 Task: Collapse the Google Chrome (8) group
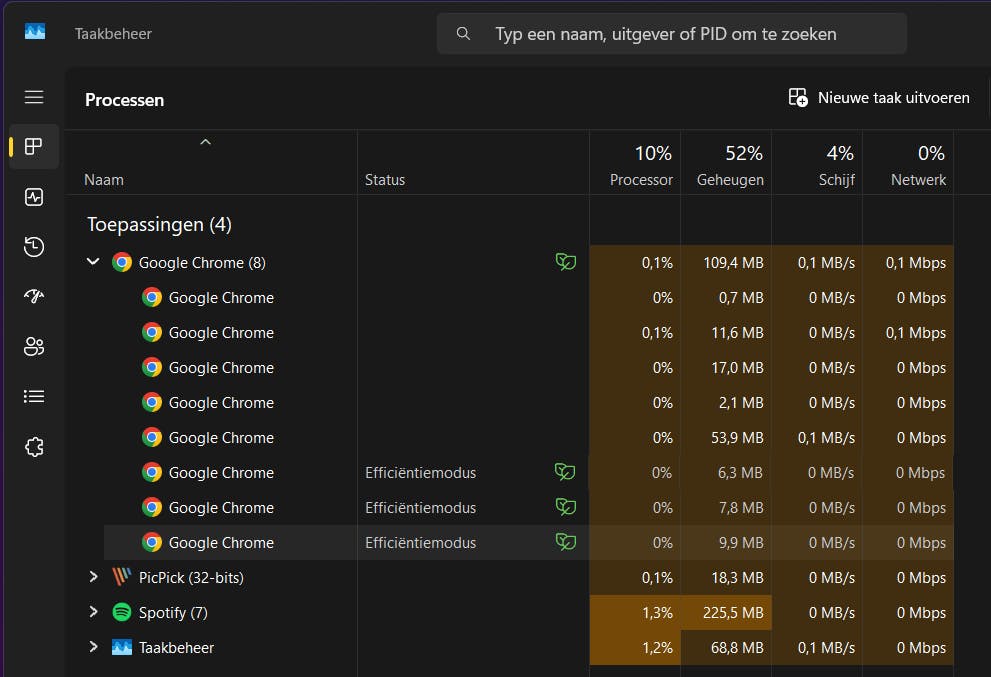(93, 262)
